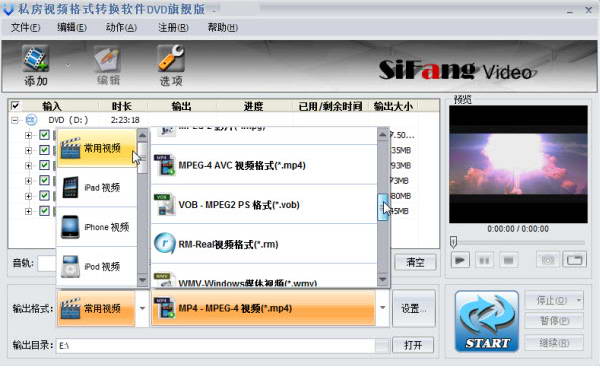Expand the fourth title under DVD
Screen dimensions: 600x369
28,181
